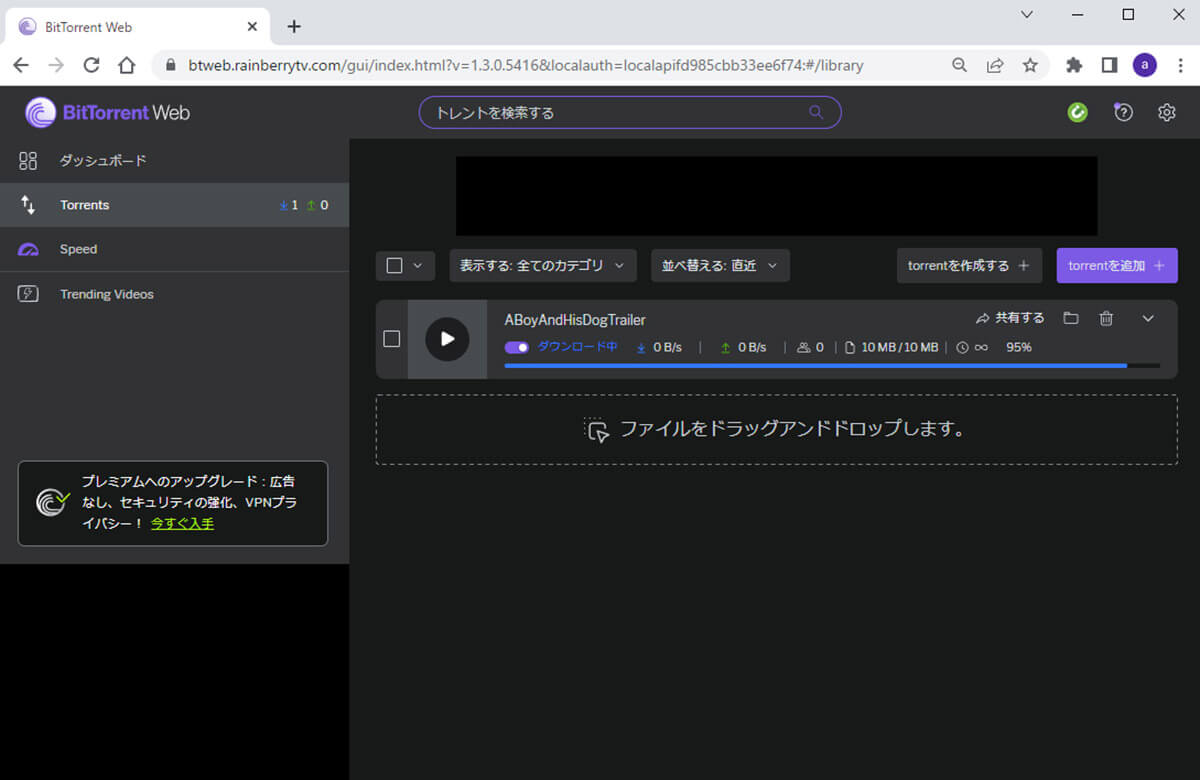Click the 10 MB / 10 MB size text
This screenshot has height=780, width=1200.
pyautogui.click(x=900, y=347)
